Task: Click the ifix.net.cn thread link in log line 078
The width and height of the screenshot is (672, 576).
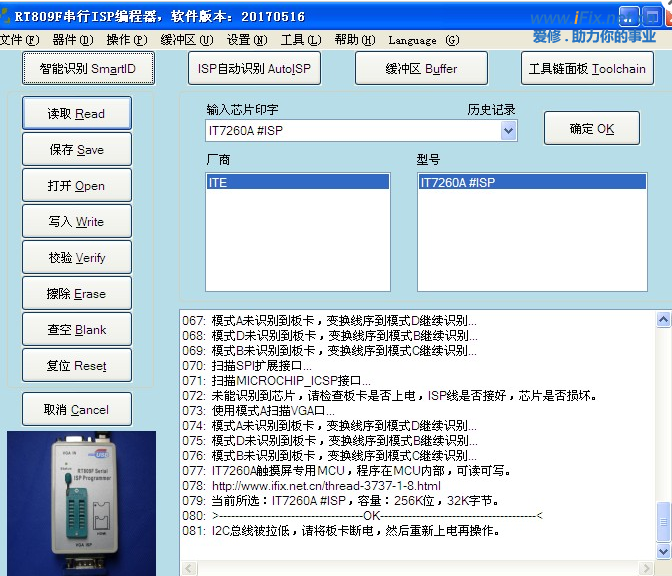Action: (x=326, y=486)
